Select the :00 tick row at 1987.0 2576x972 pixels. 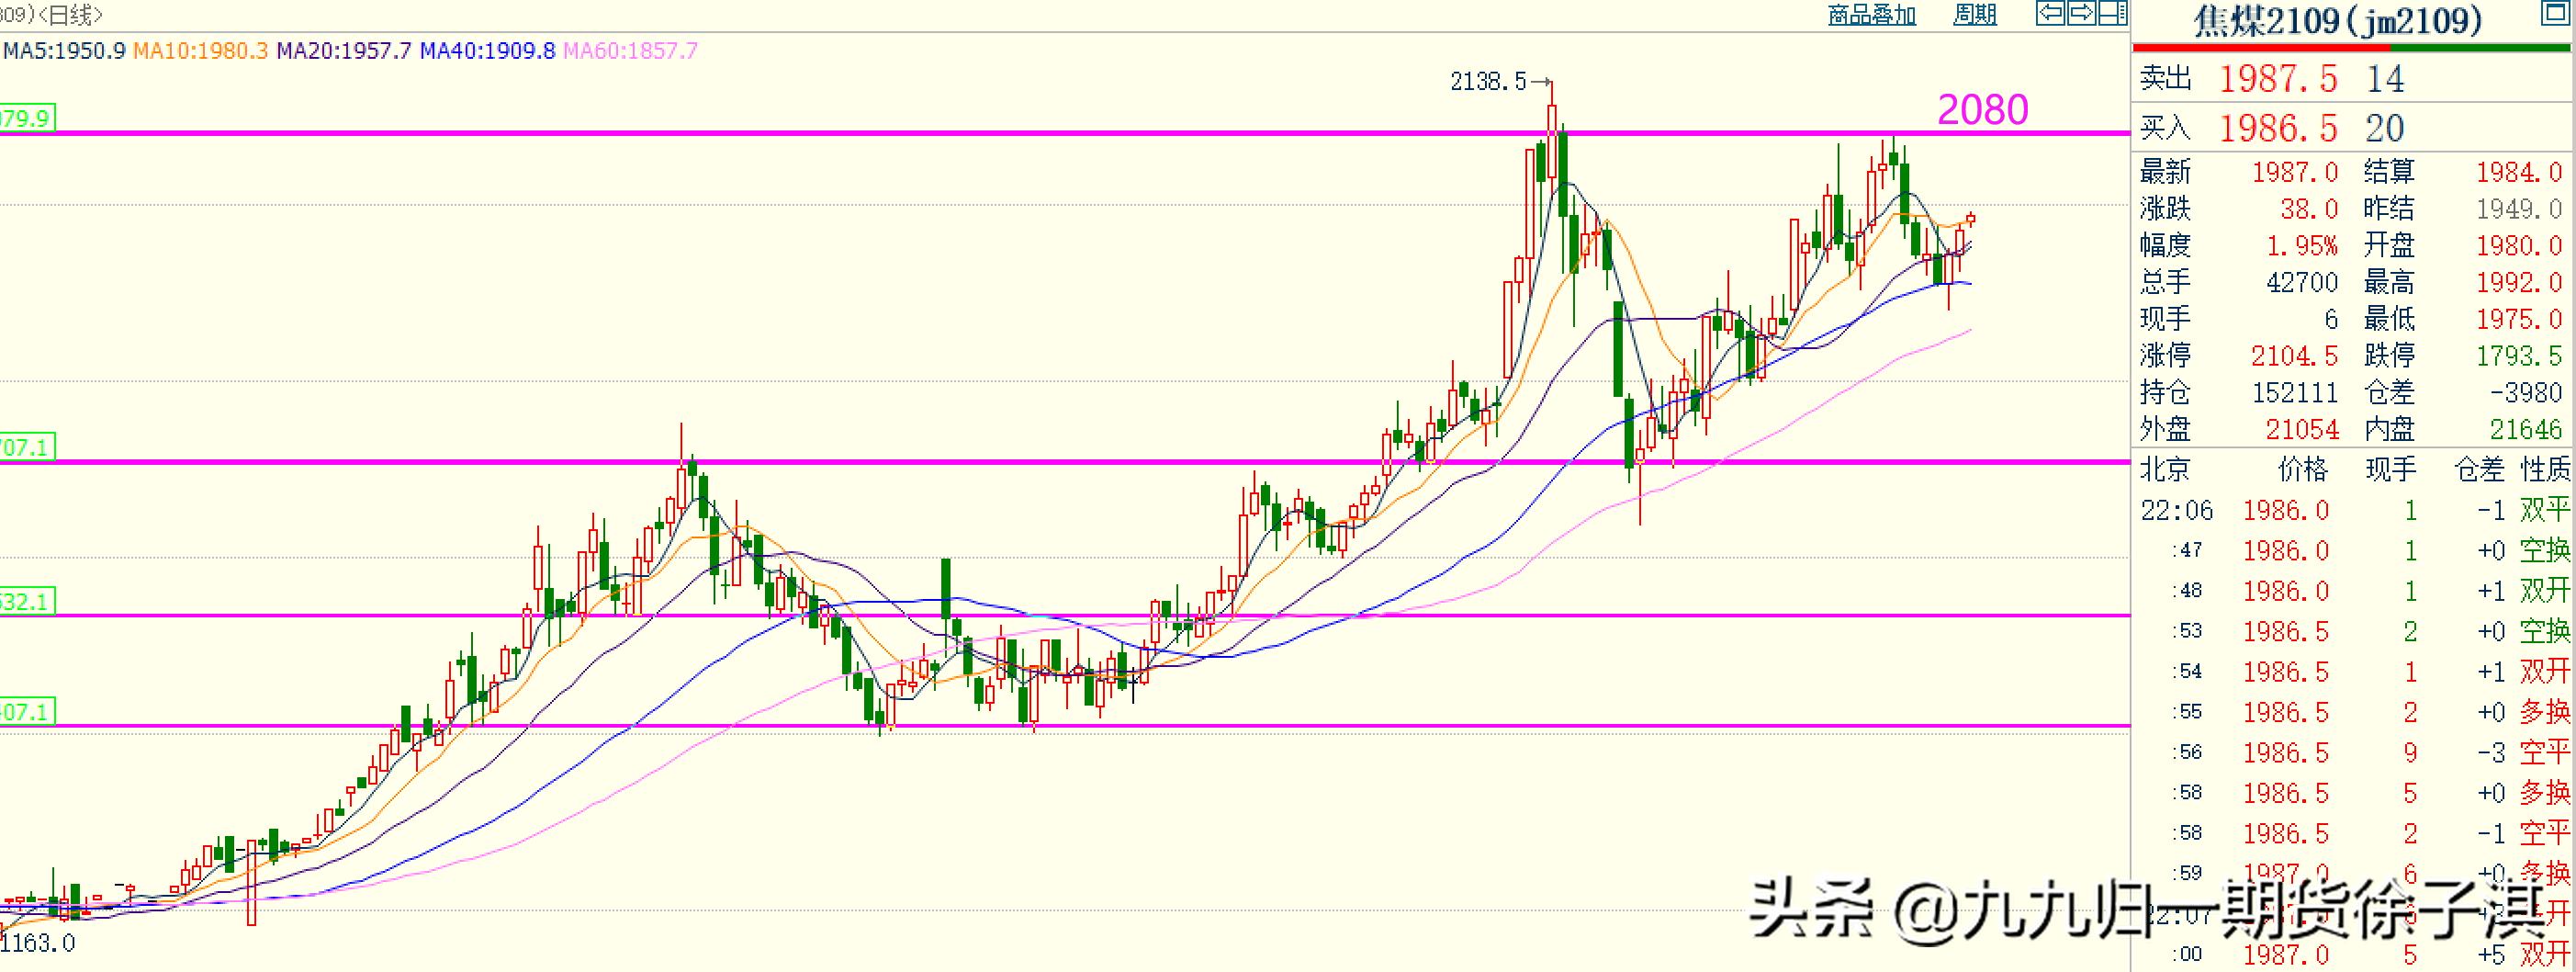click(x=2354, y=955)
